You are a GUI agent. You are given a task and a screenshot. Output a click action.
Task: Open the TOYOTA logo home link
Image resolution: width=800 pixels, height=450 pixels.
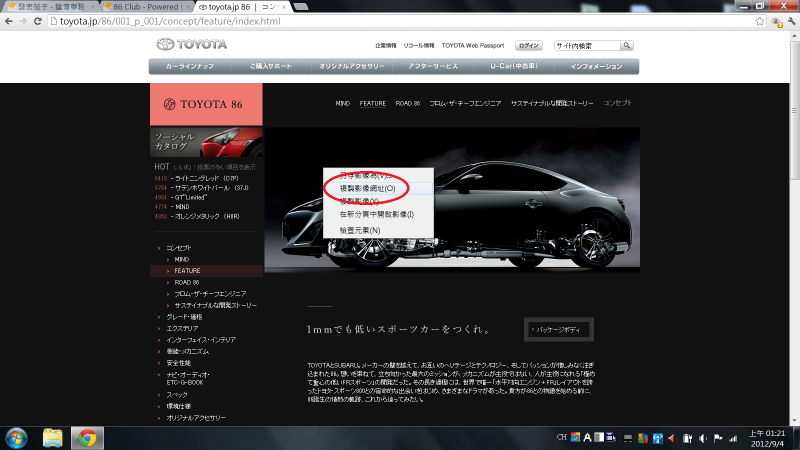point(192,44)
